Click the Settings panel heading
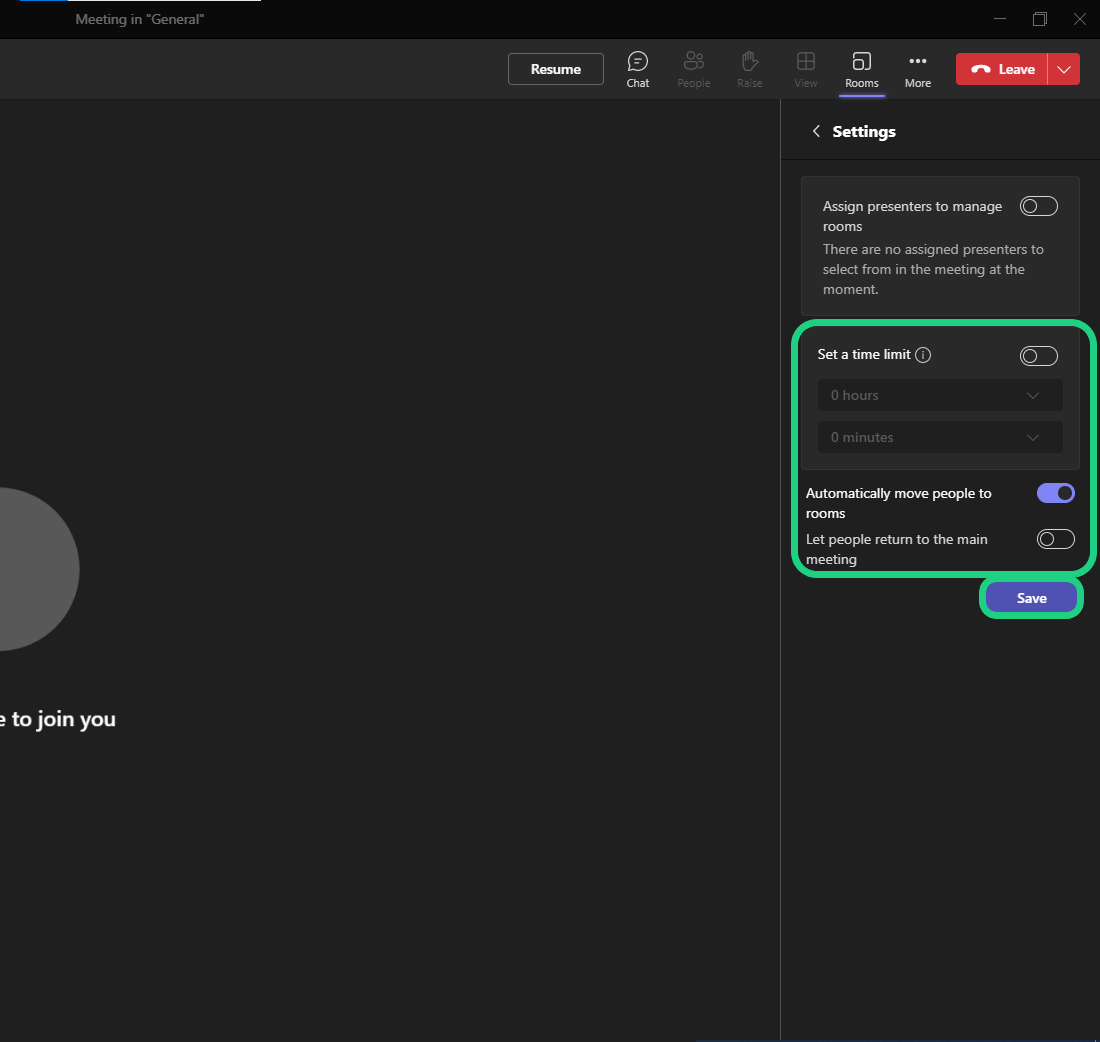 coord(864,132)
